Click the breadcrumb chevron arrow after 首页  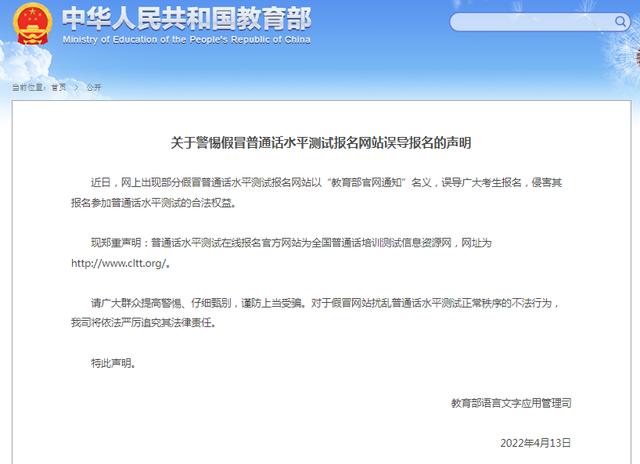tap(76, 87)
